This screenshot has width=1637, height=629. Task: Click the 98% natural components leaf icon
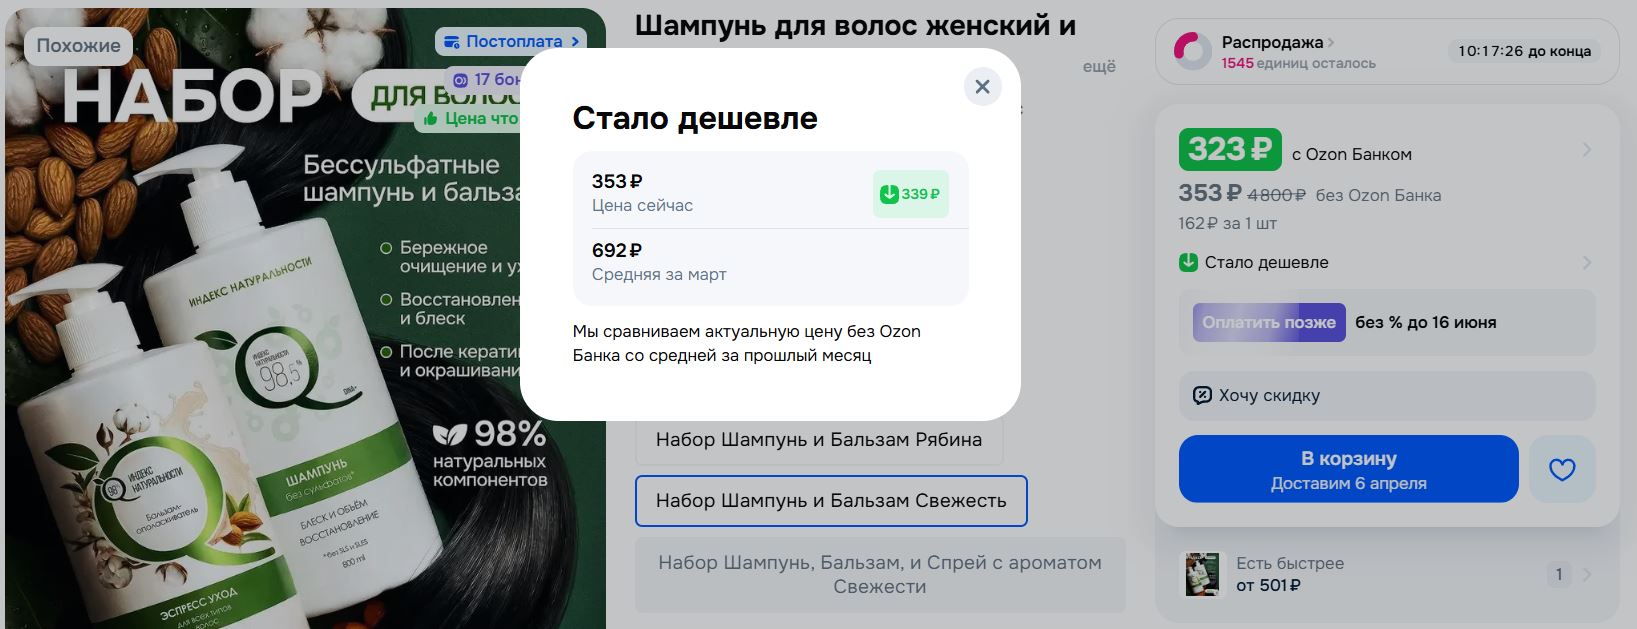pos(450,434)
